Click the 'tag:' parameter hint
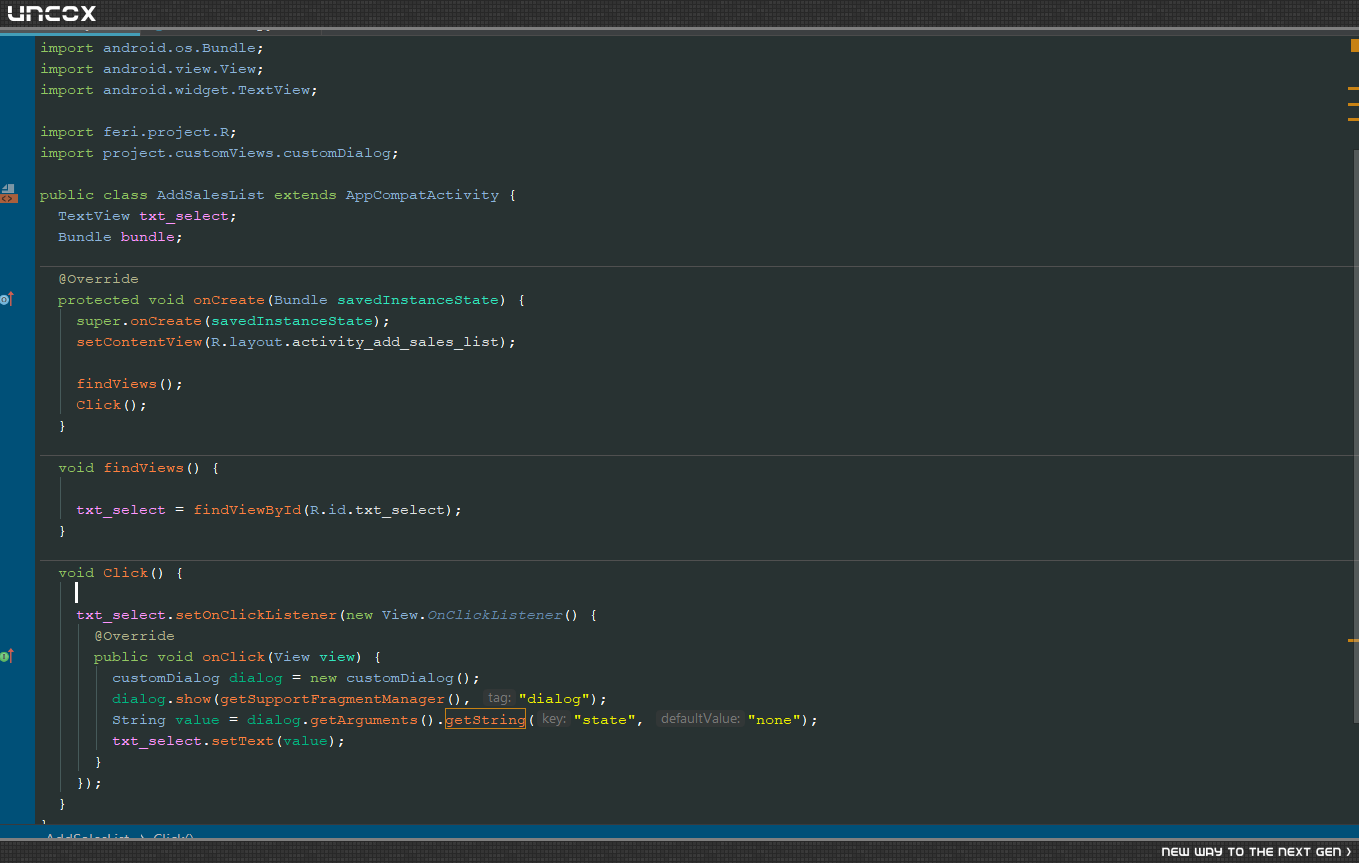The width and height of the screenshot is (1359, 863). pos(499,698)
